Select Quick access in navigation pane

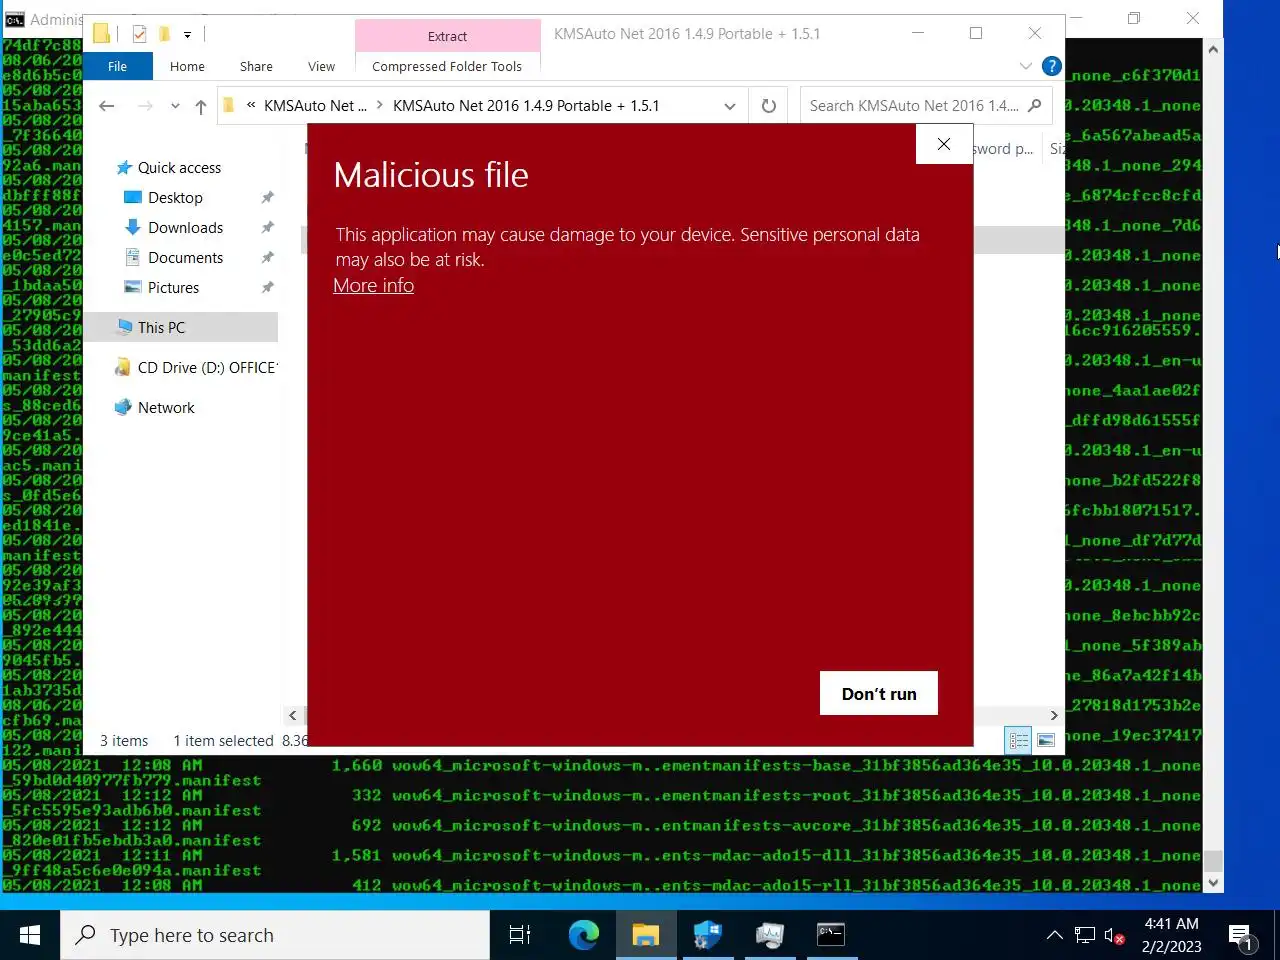tap(180, 167)
